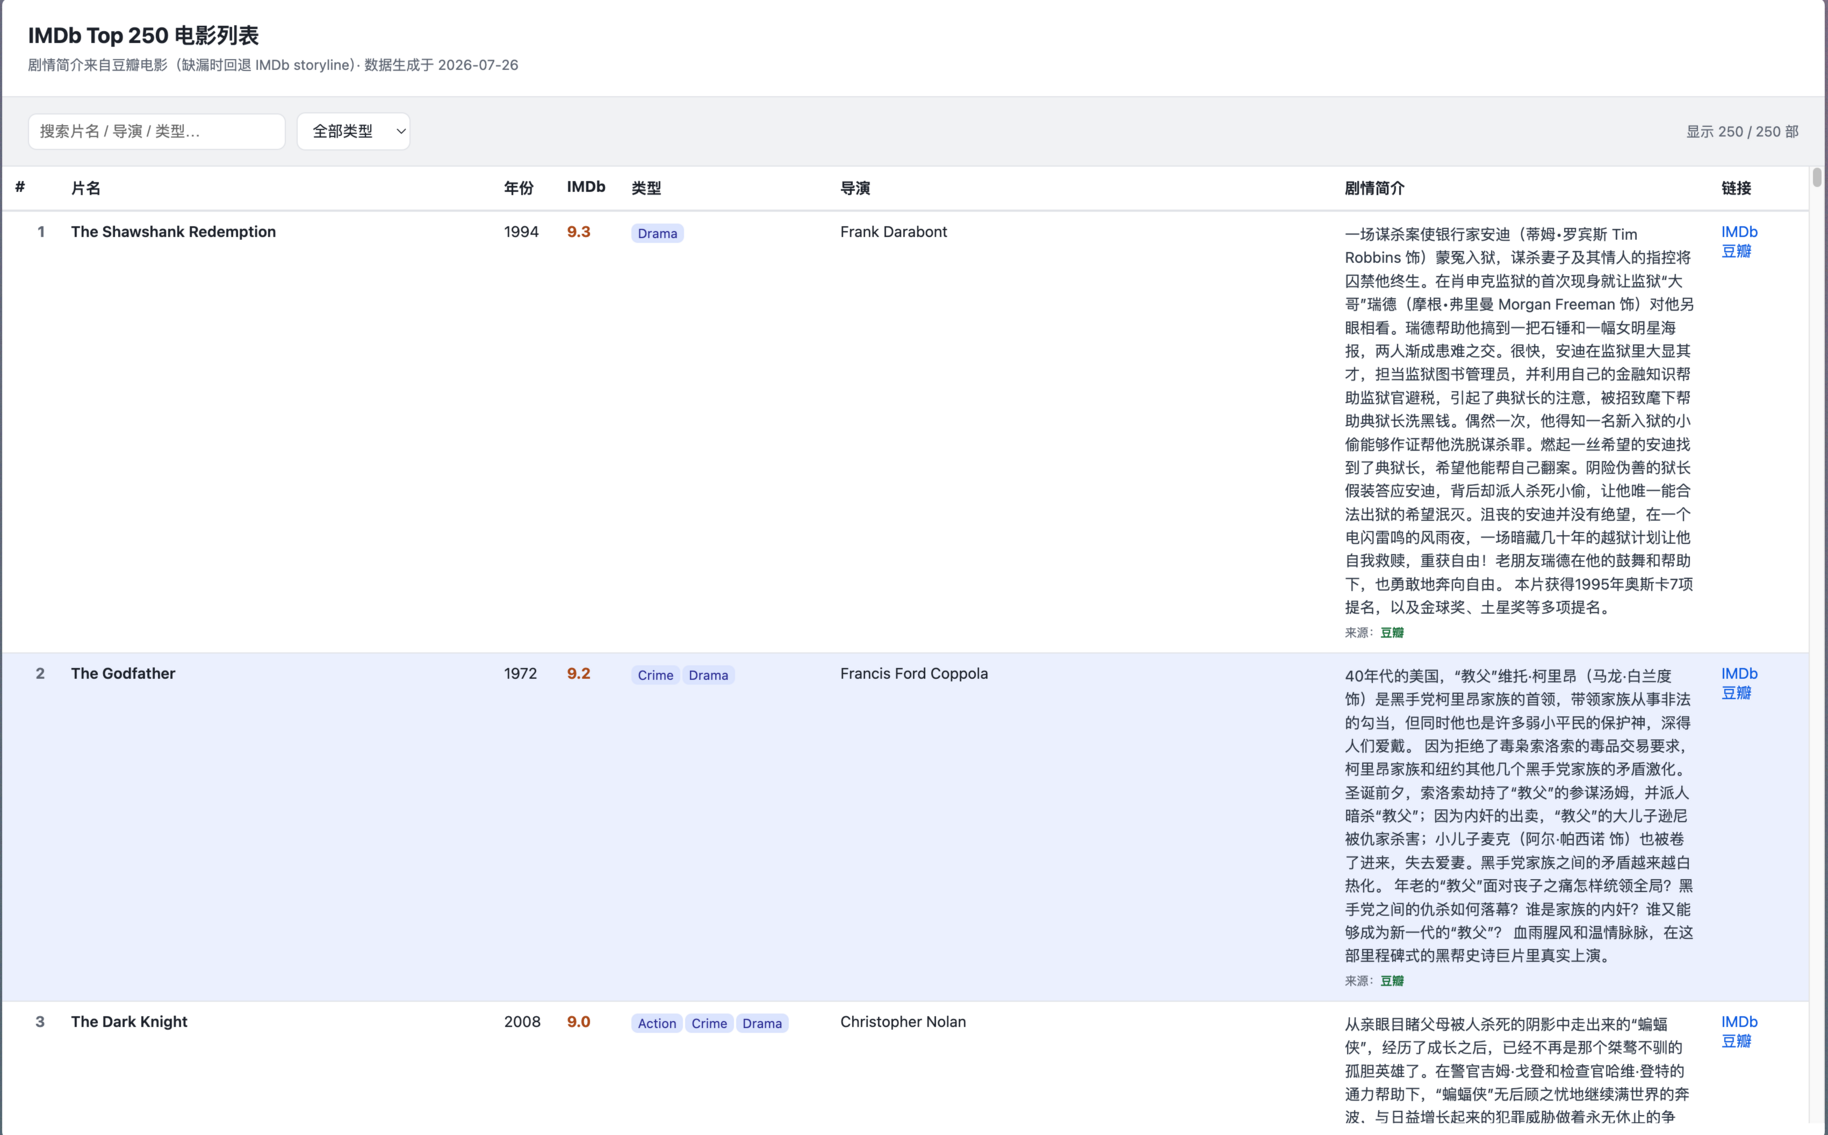
Task: Open the 全部类型 genre dropdown
Action: (353, 131)
